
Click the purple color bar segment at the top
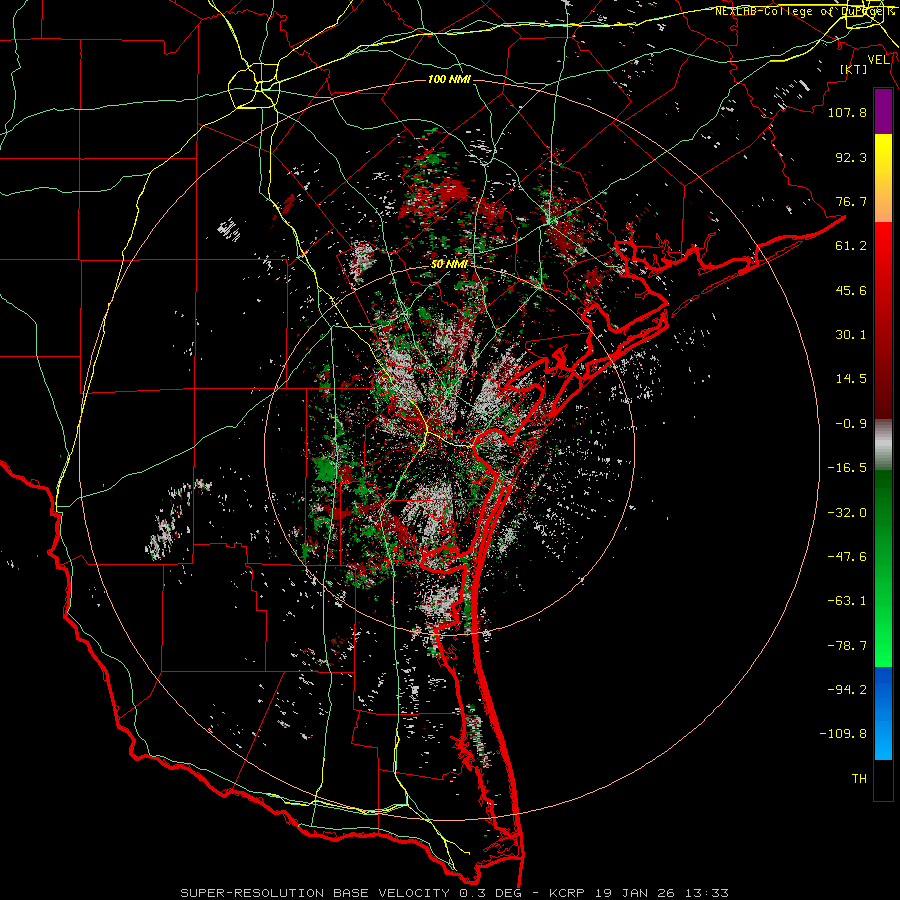(883, 112)
